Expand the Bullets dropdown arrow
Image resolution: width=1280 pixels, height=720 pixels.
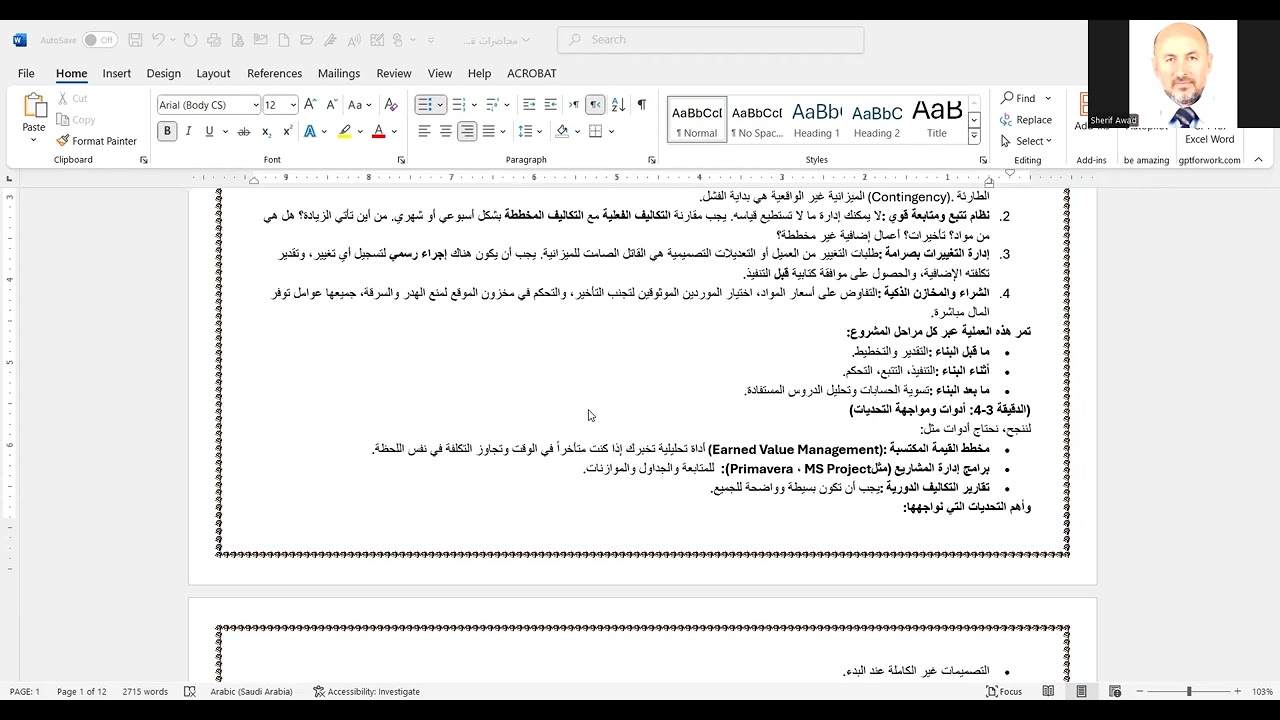tap(440, 105)
